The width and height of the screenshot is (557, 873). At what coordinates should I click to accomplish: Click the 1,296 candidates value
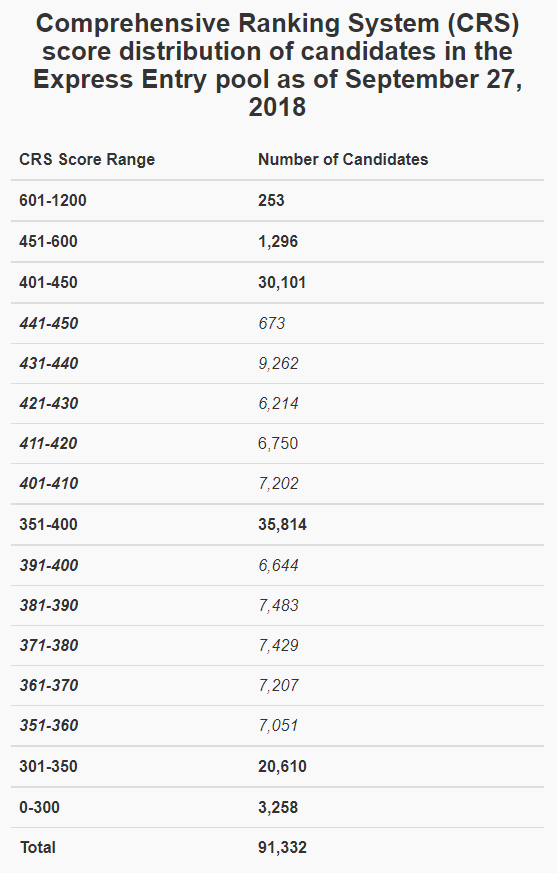[278, 242]
